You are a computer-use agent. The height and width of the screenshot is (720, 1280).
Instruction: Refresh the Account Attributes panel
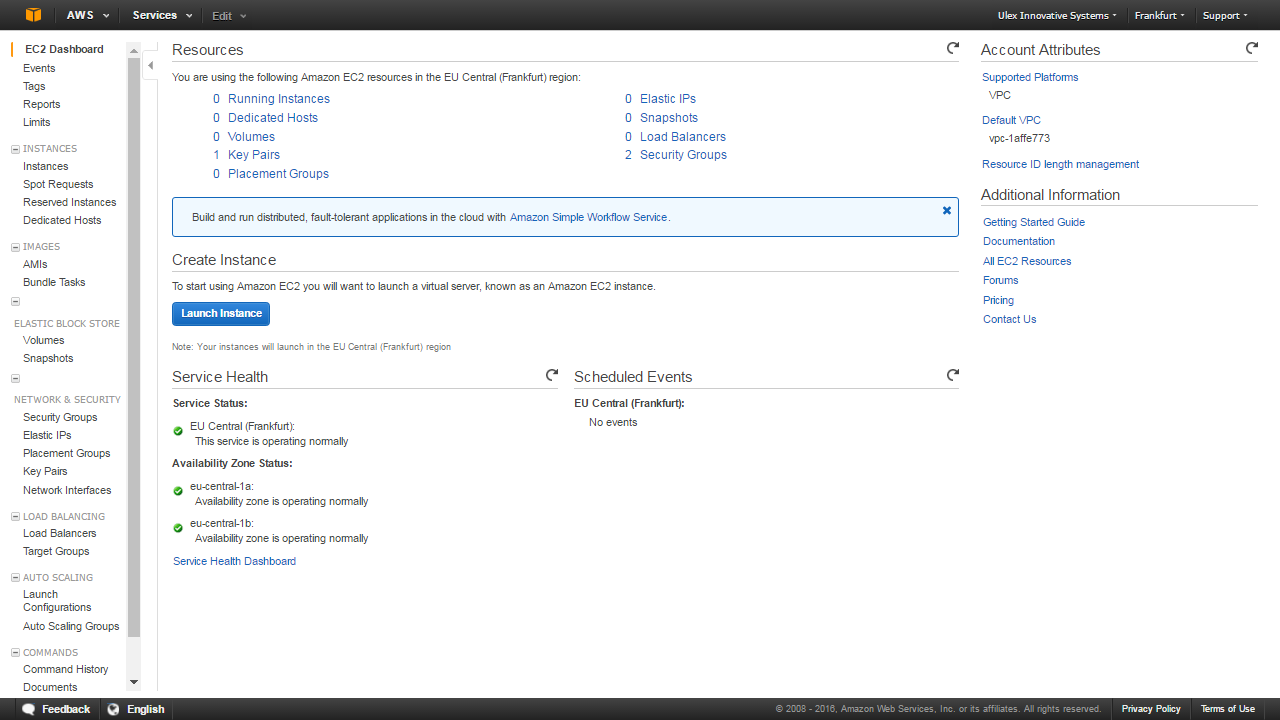pos(1252,48)
